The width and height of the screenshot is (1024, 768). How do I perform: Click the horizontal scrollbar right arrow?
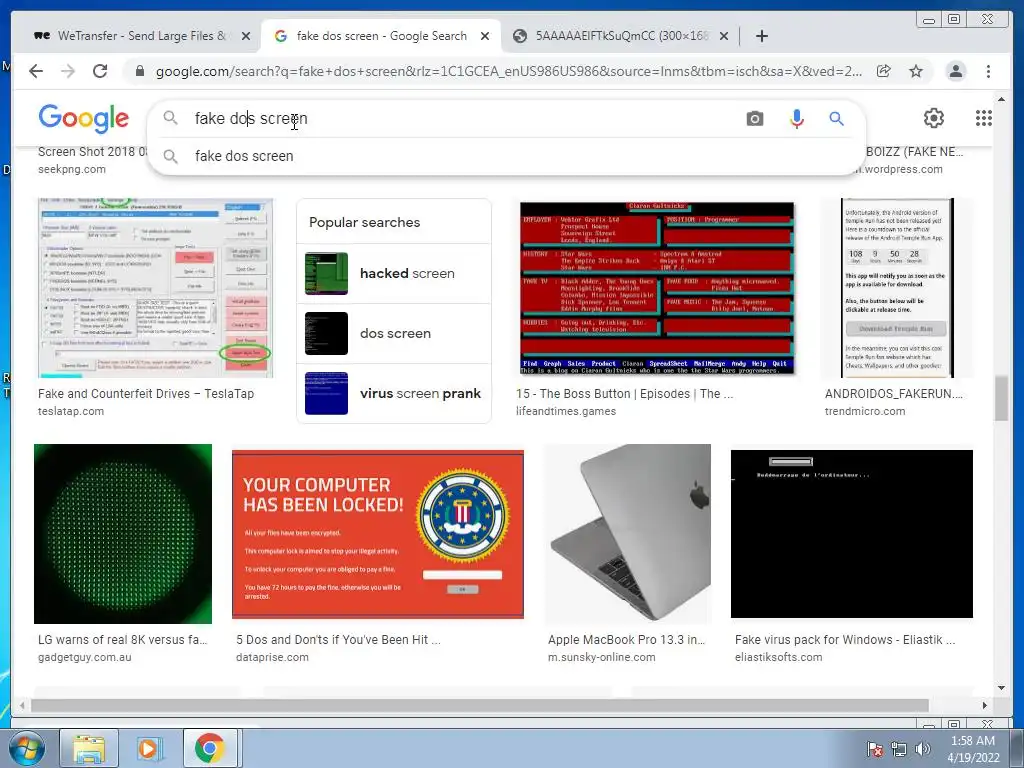coord(985,705)
